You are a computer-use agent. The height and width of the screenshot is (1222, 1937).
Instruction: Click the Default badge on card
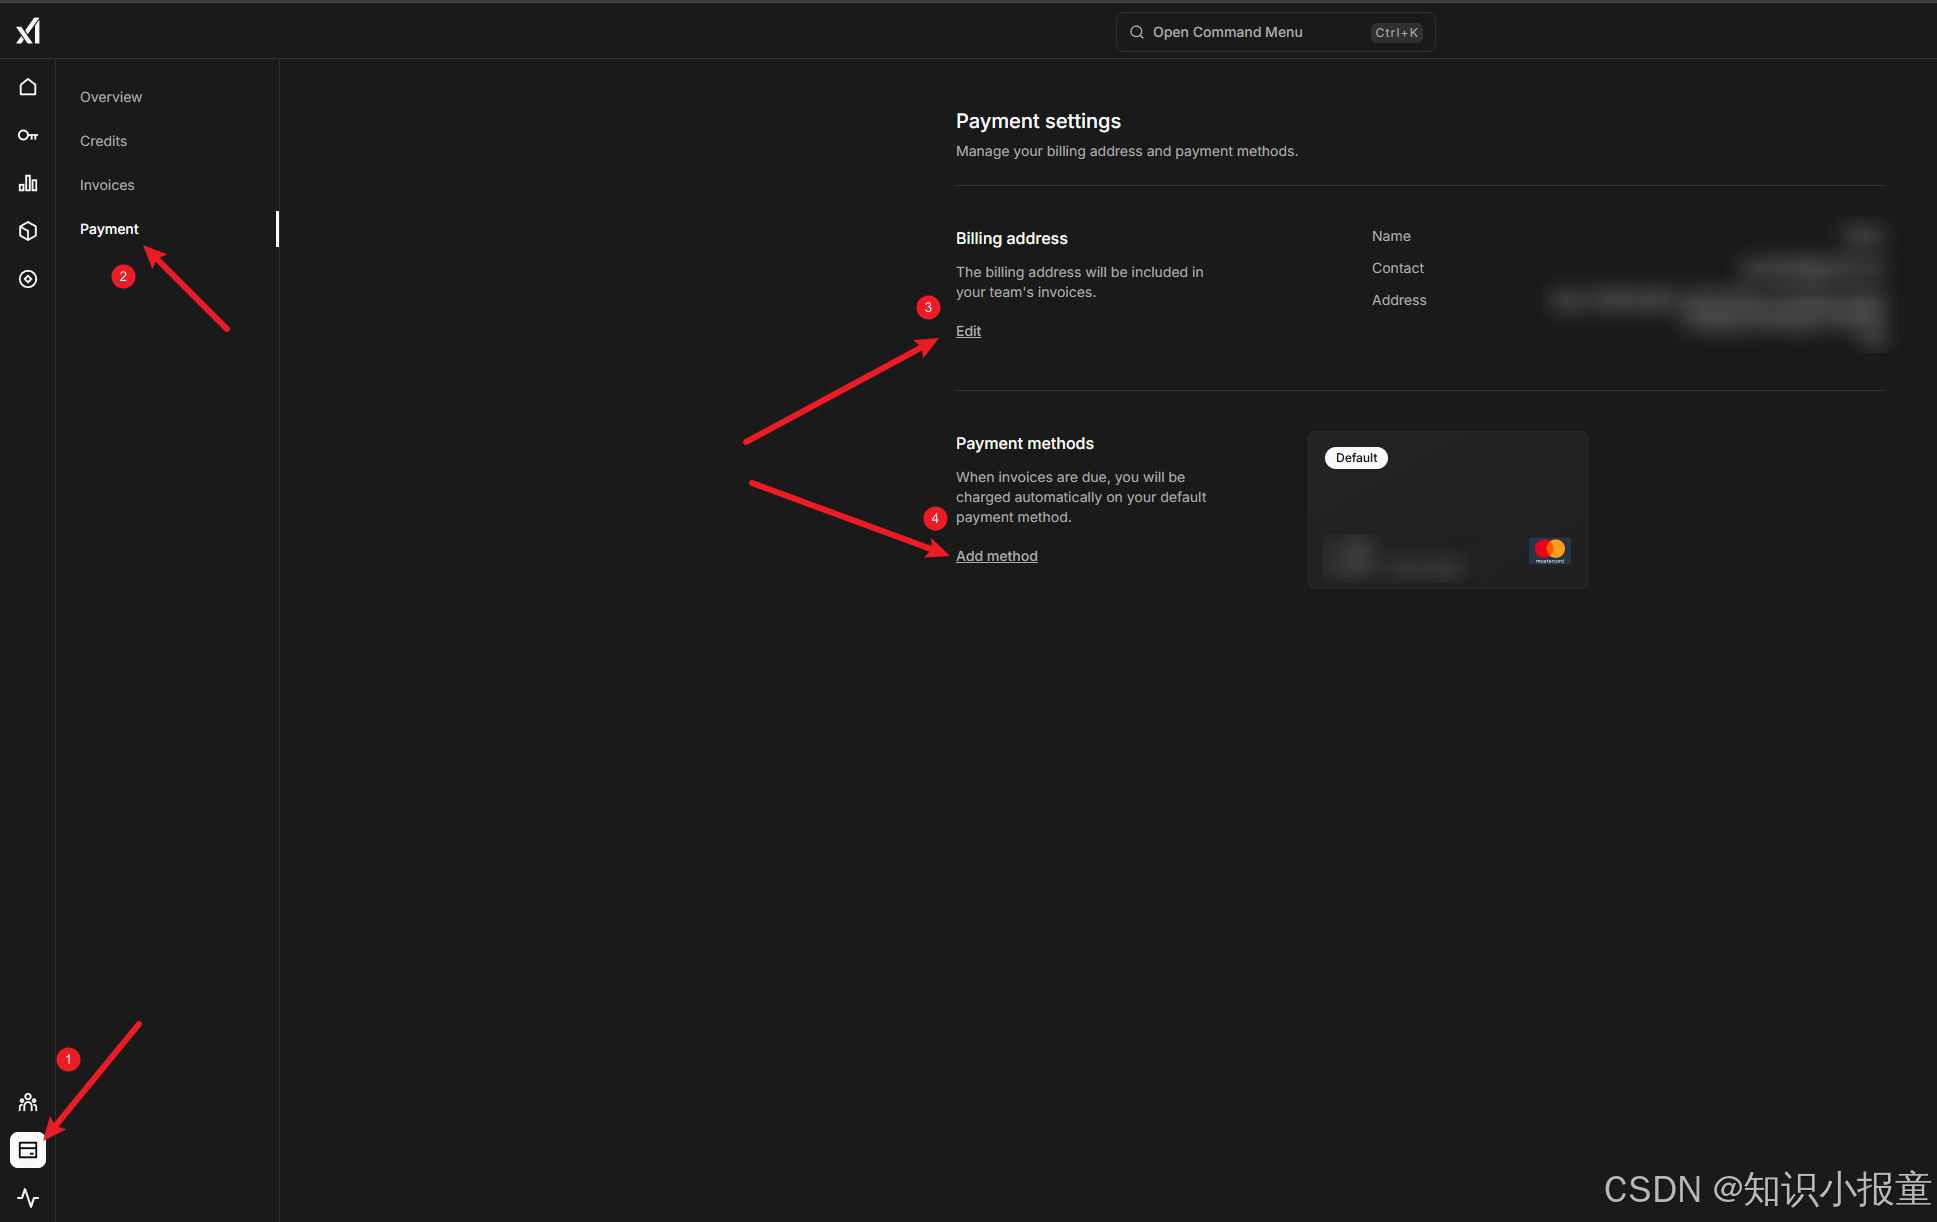[1356, 458]
